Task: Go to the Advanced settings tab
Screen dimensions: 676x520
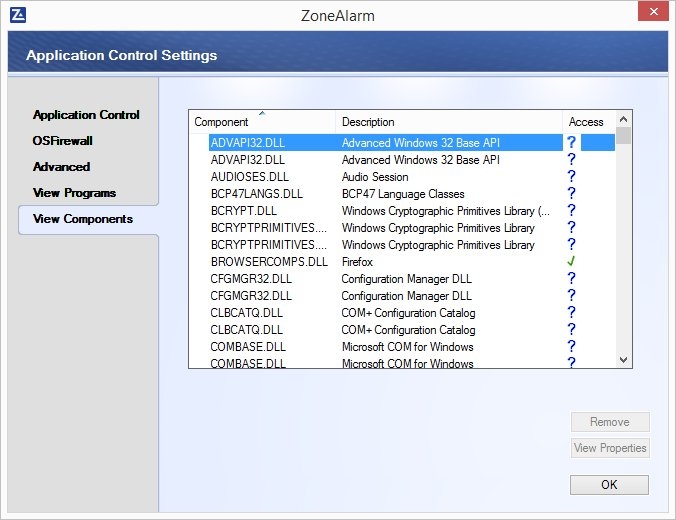Action: click(62, 167)
